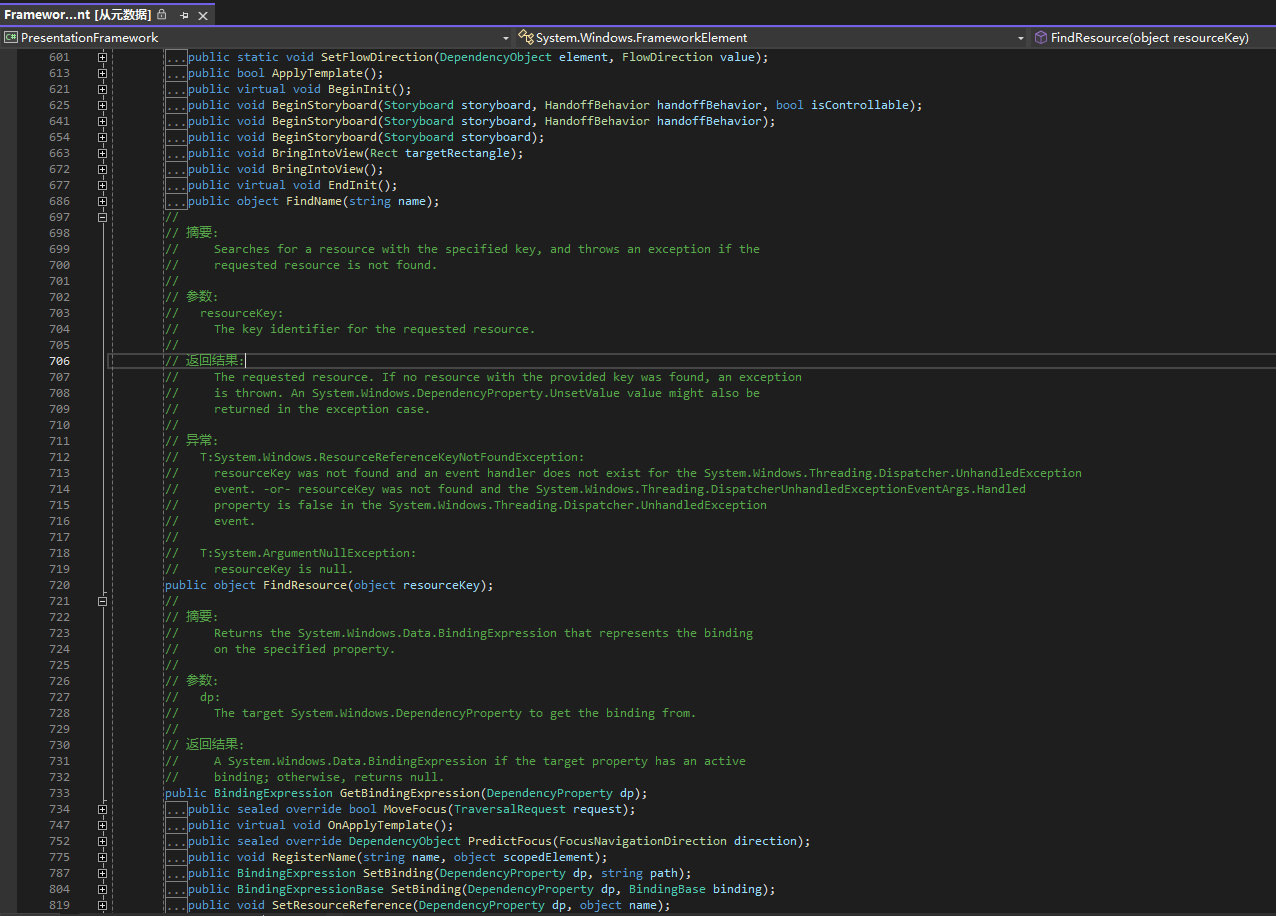Viewport: 1276px width, 916px height.
Task: Toggle the pin icon to keep the tab open
Action: click(x=186, y=15)
